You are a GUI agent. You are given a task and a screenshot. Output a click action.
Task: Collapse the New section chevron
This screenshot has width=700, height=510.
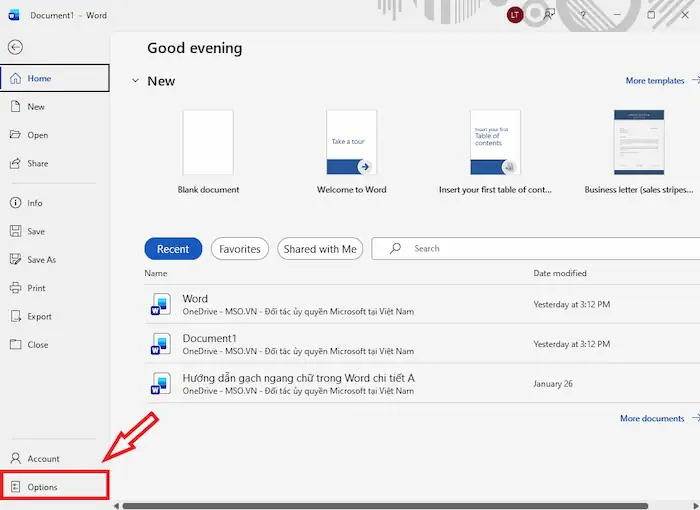[135, 81]
